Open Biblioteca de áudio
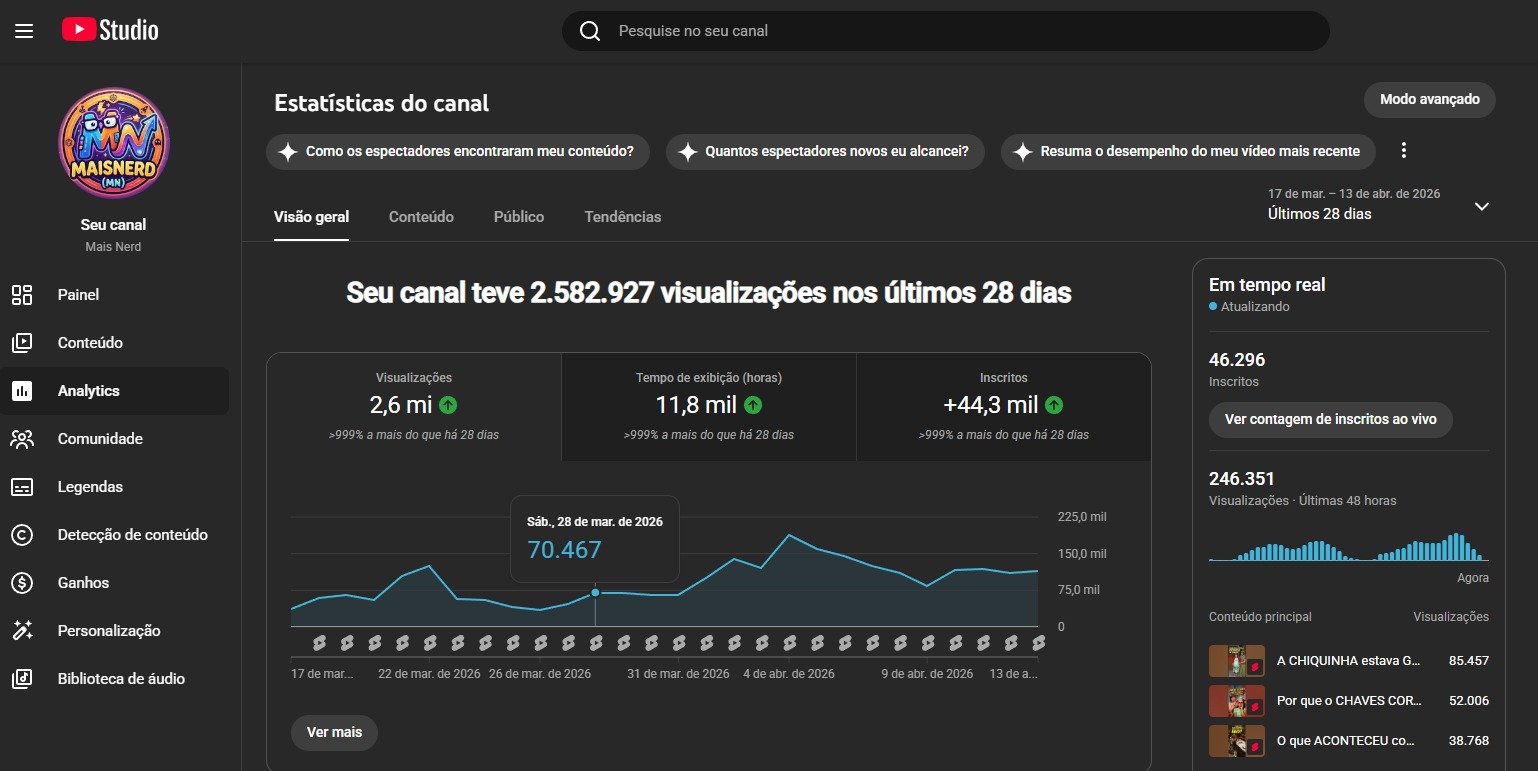The width and height of the screenshot is (1538, 771). [121, 679]
